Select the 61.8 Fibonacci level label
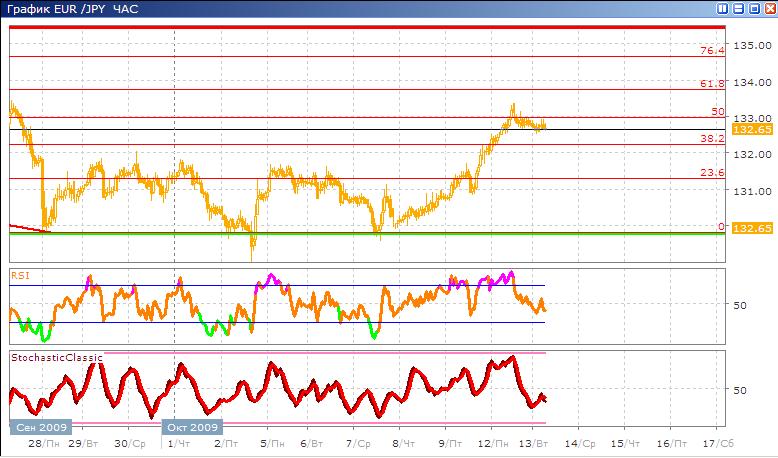 pos(712,84)
